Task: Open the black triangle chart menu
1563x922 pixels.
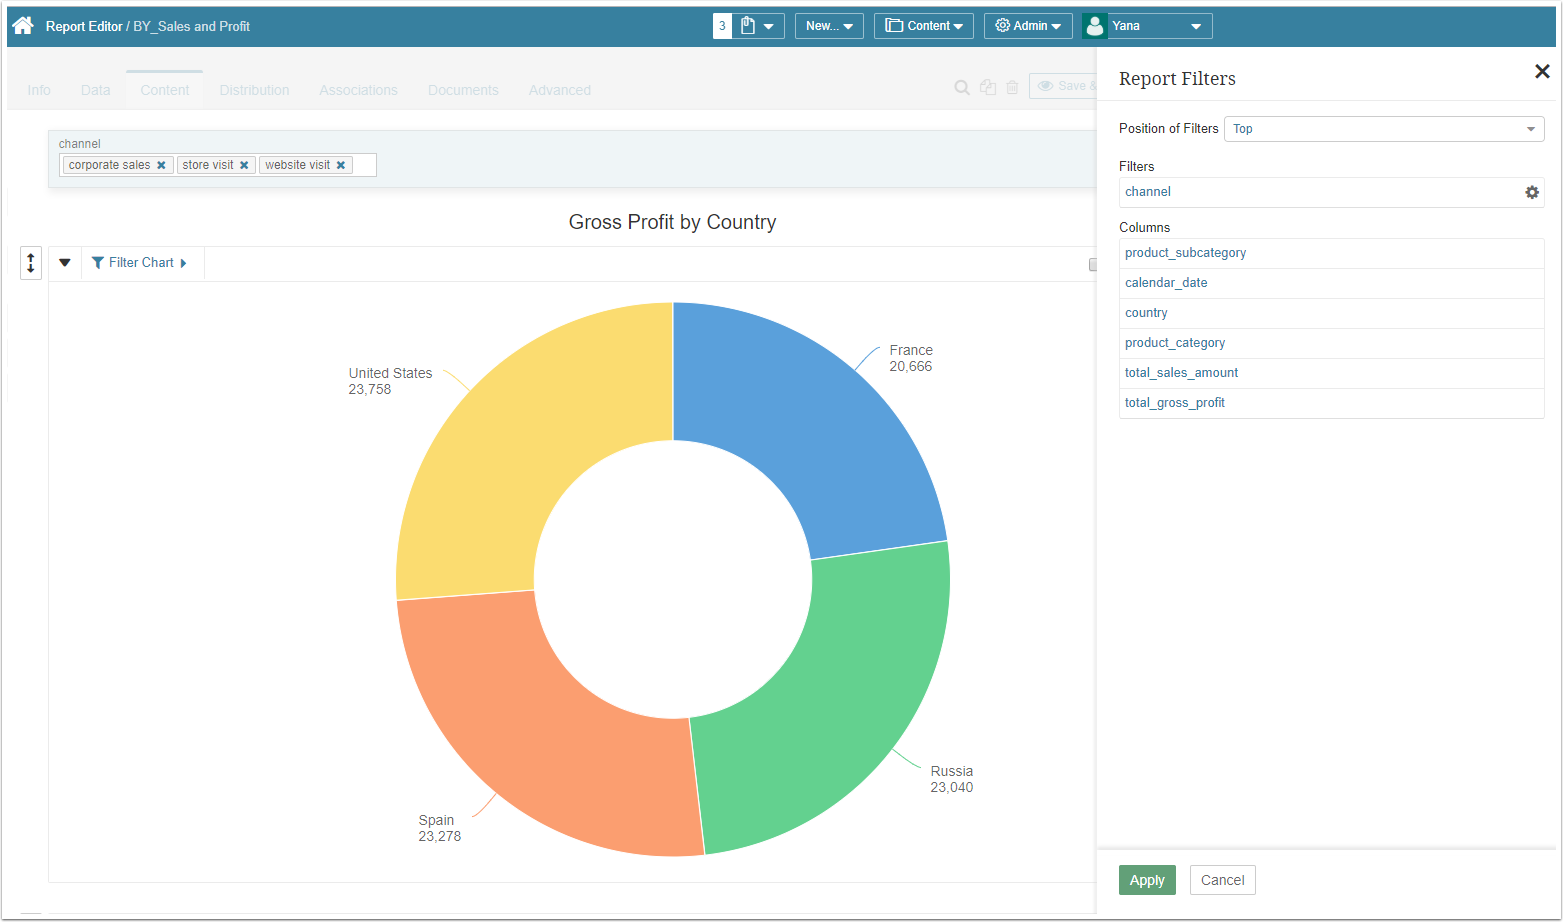Action: point(65,263)
